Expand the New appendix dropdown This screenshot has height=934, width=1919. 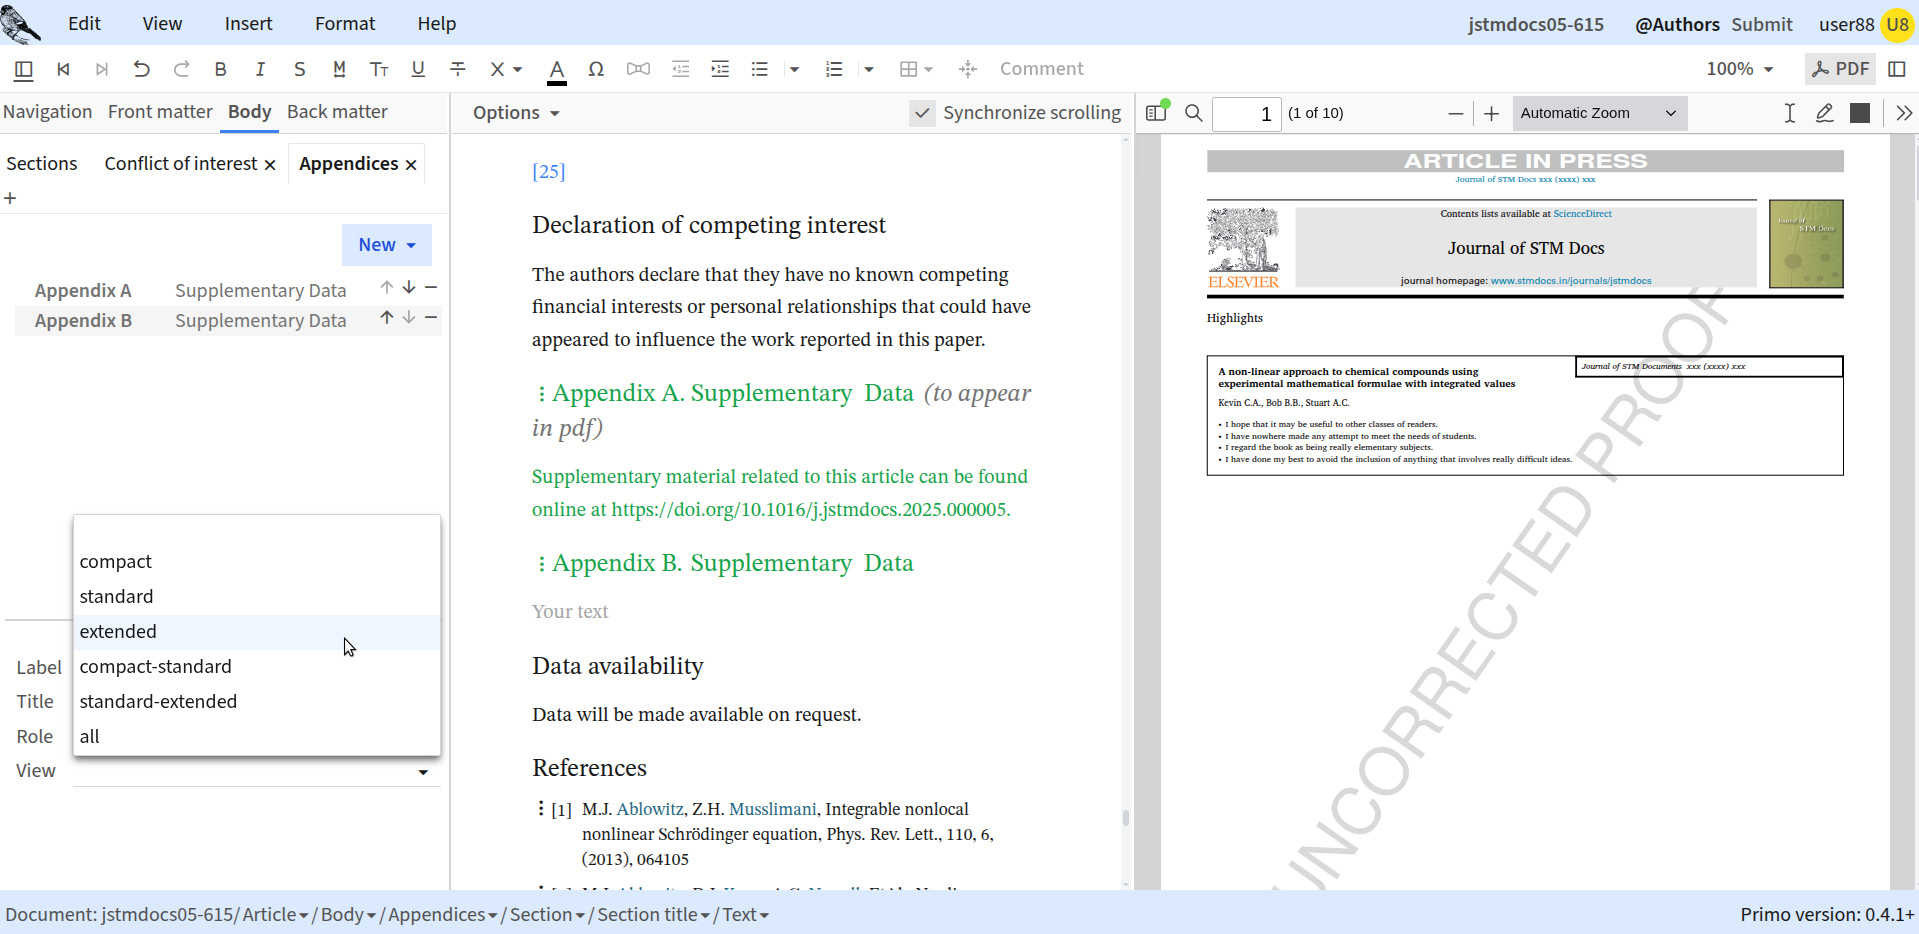pyautogui.click(x=387, y=245)
